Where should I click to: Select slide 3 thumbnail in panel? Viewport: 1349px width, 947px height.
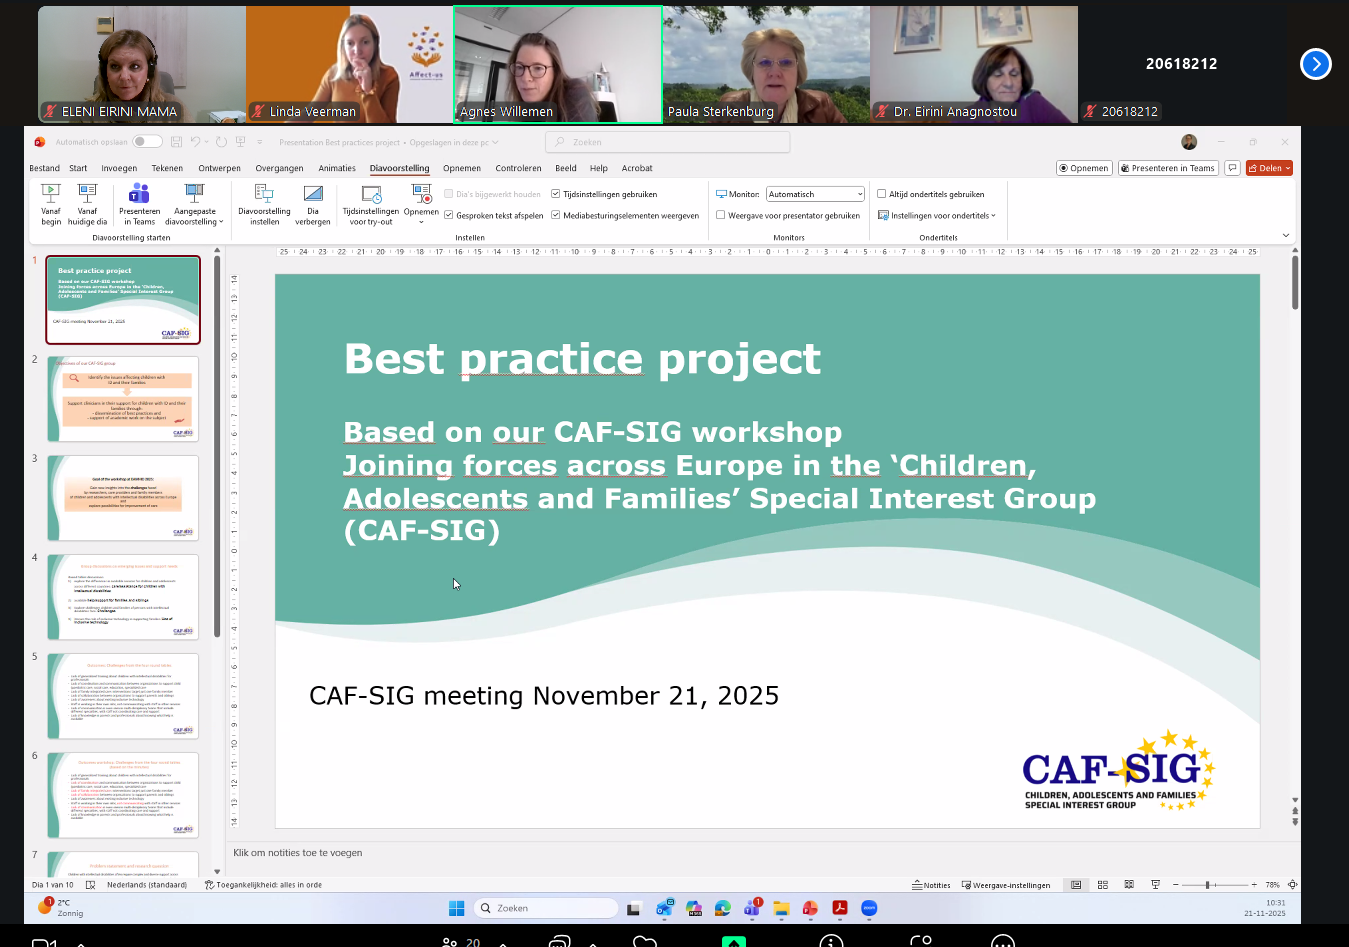click(123, 498)
